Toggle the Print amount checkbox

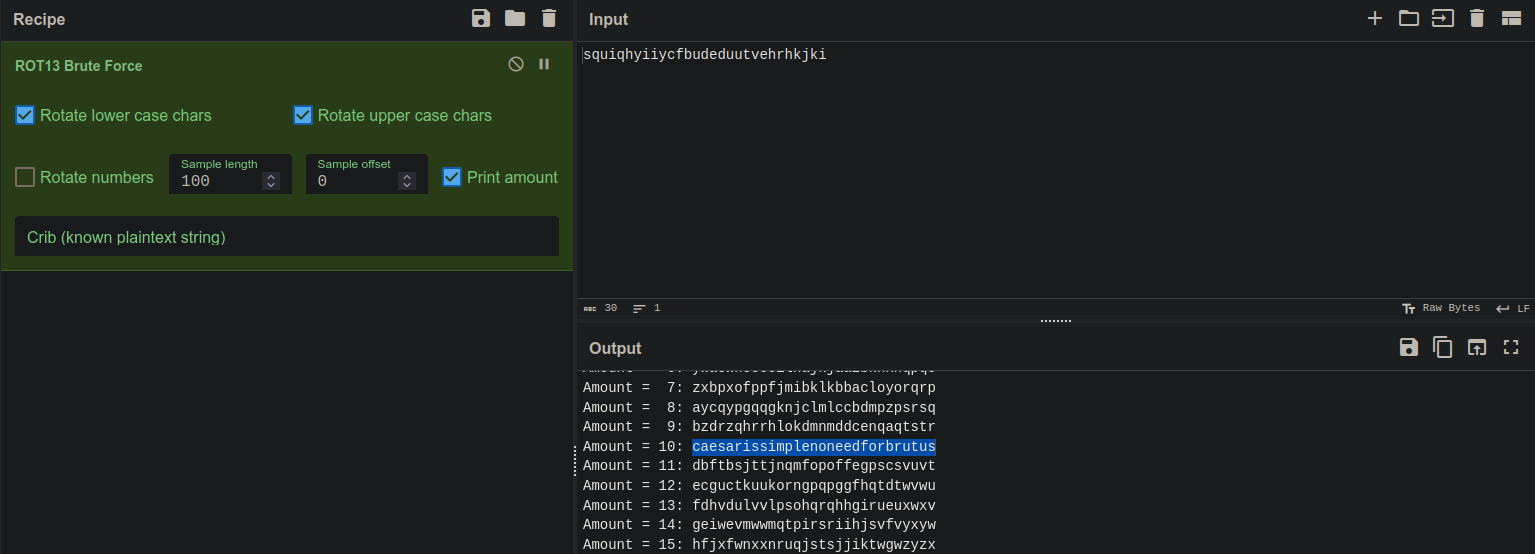452,177
